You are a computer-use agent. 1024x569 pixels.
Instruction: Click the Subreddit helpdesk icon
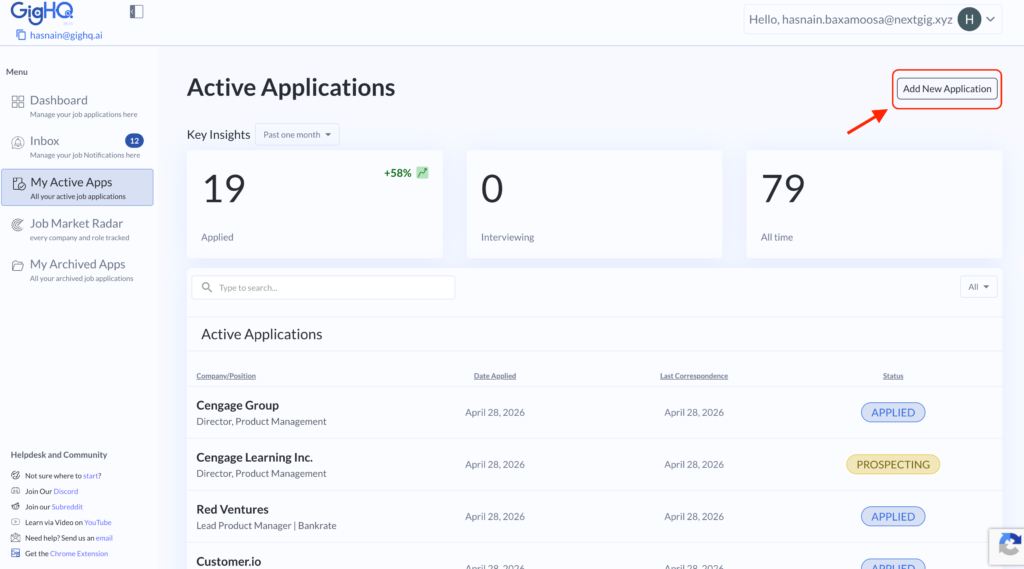click(x=16, y=506)
